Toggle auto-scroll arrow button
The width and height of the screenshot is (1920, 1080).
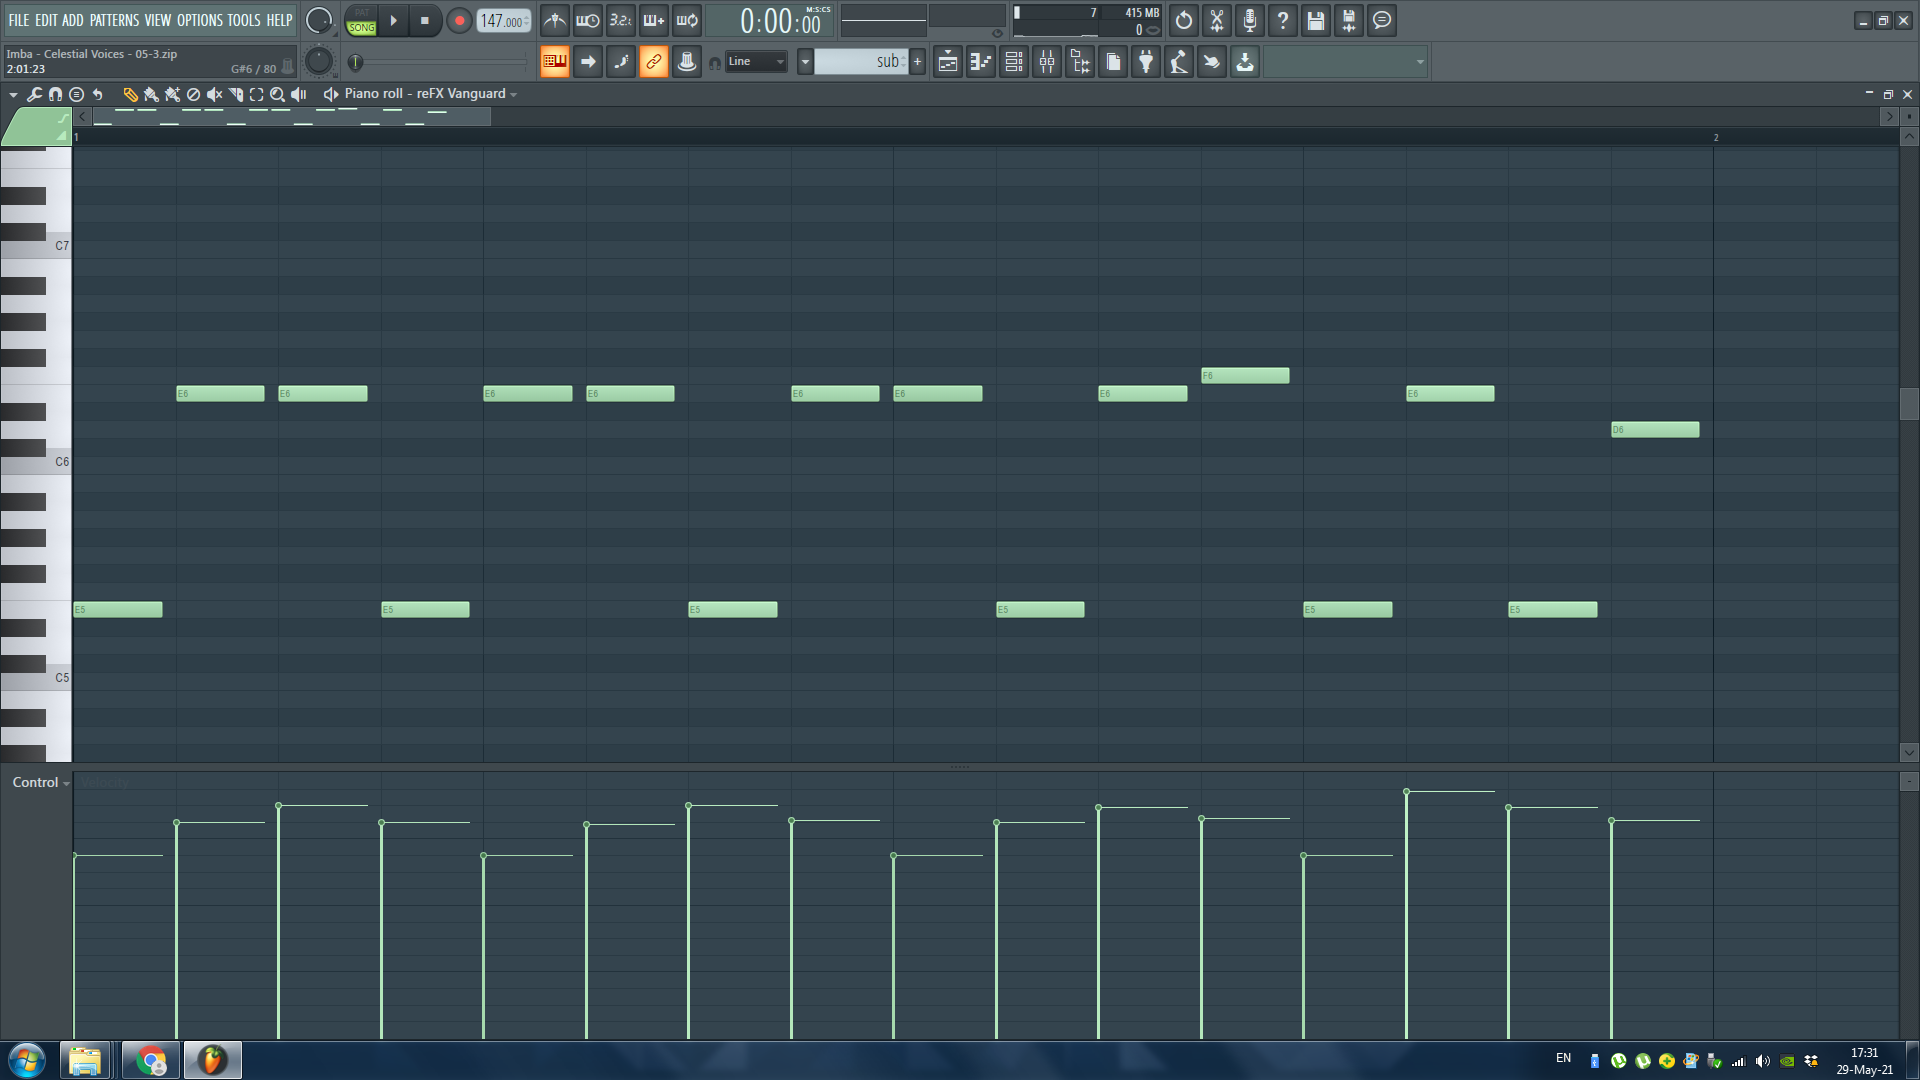588,62
